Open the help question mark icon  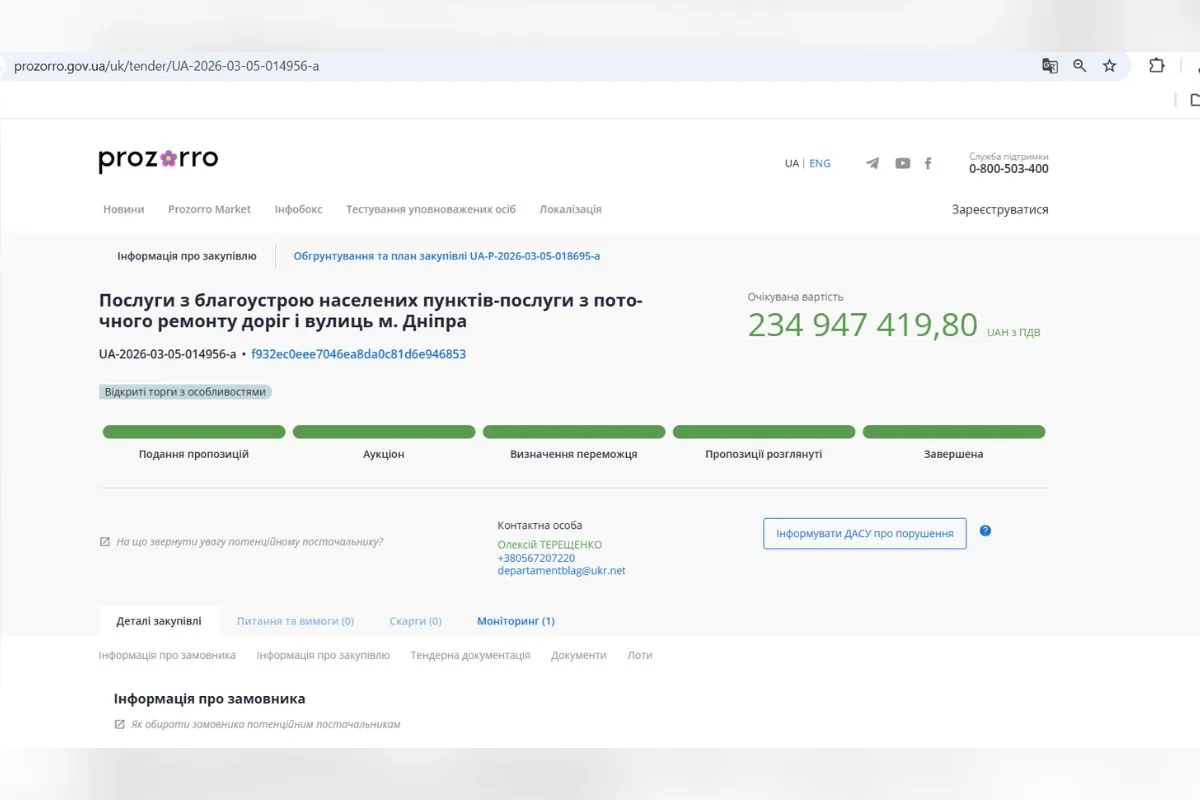pos(985,532)
